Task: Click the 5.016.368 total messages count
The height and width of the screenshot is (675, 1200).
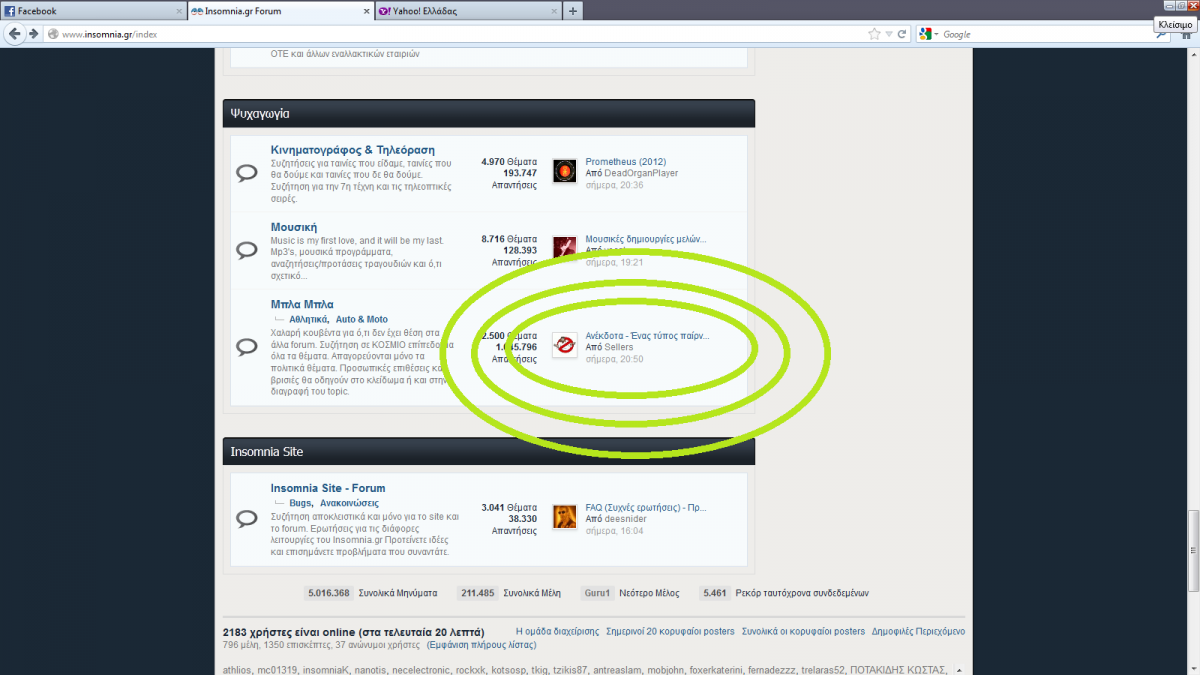Action: point(328,593)
